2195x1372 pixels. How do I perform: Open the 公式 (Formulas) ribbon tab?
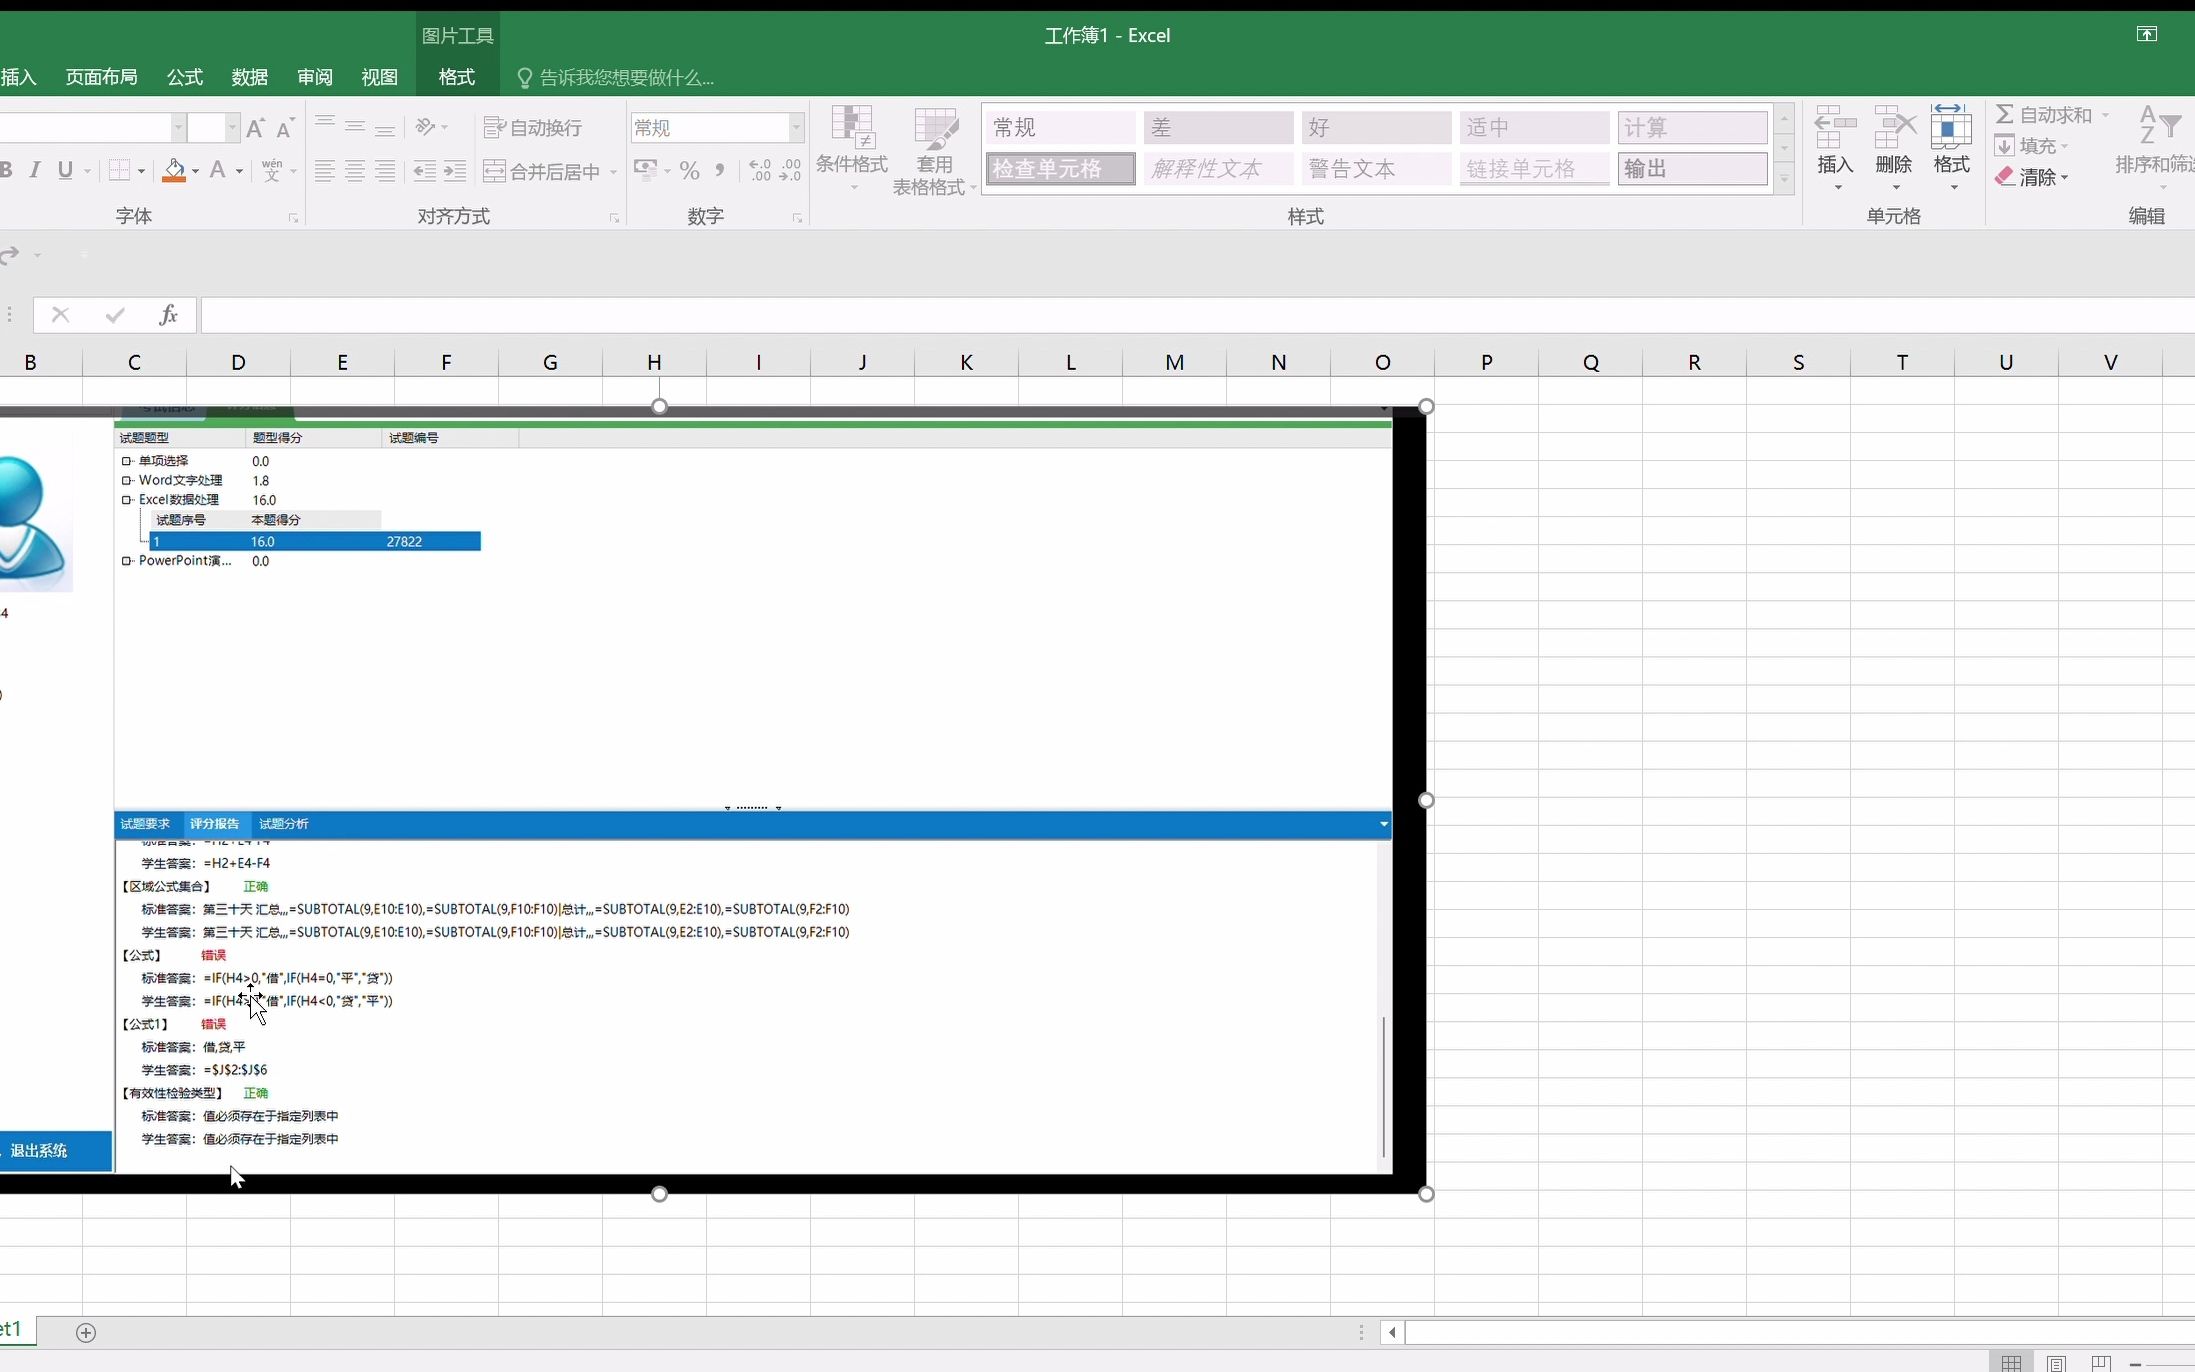[x=184, y=78]
